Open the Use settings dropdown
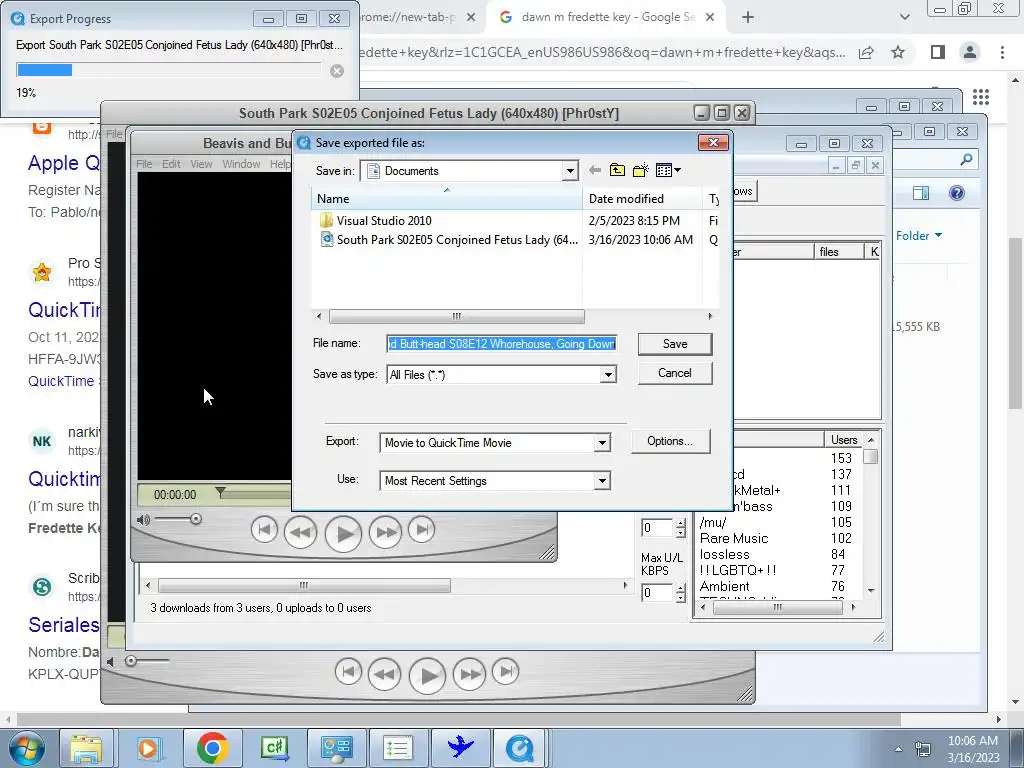 click(602, 481)
